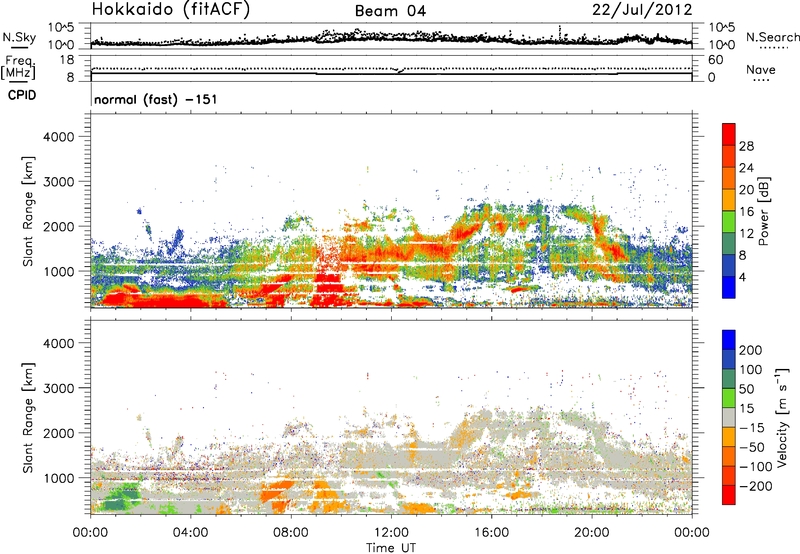Click the 'Hokkaido (fitACF)' title text

coord(171,10)
